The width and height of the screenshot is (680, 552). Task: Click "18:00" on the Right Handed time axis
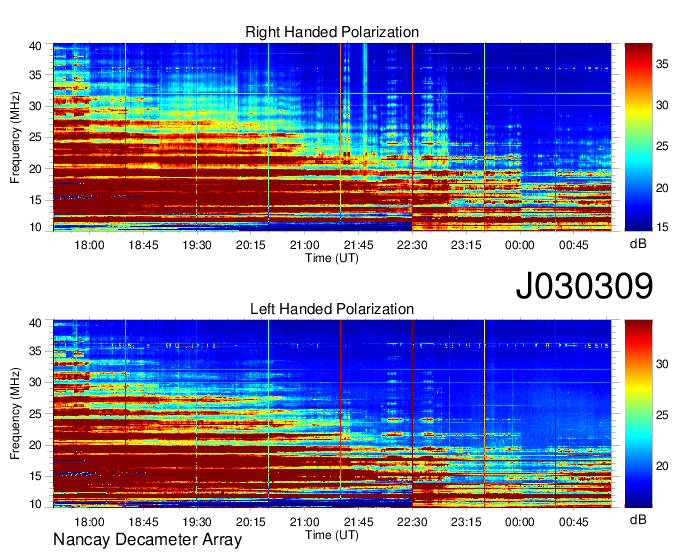point(89,245)
